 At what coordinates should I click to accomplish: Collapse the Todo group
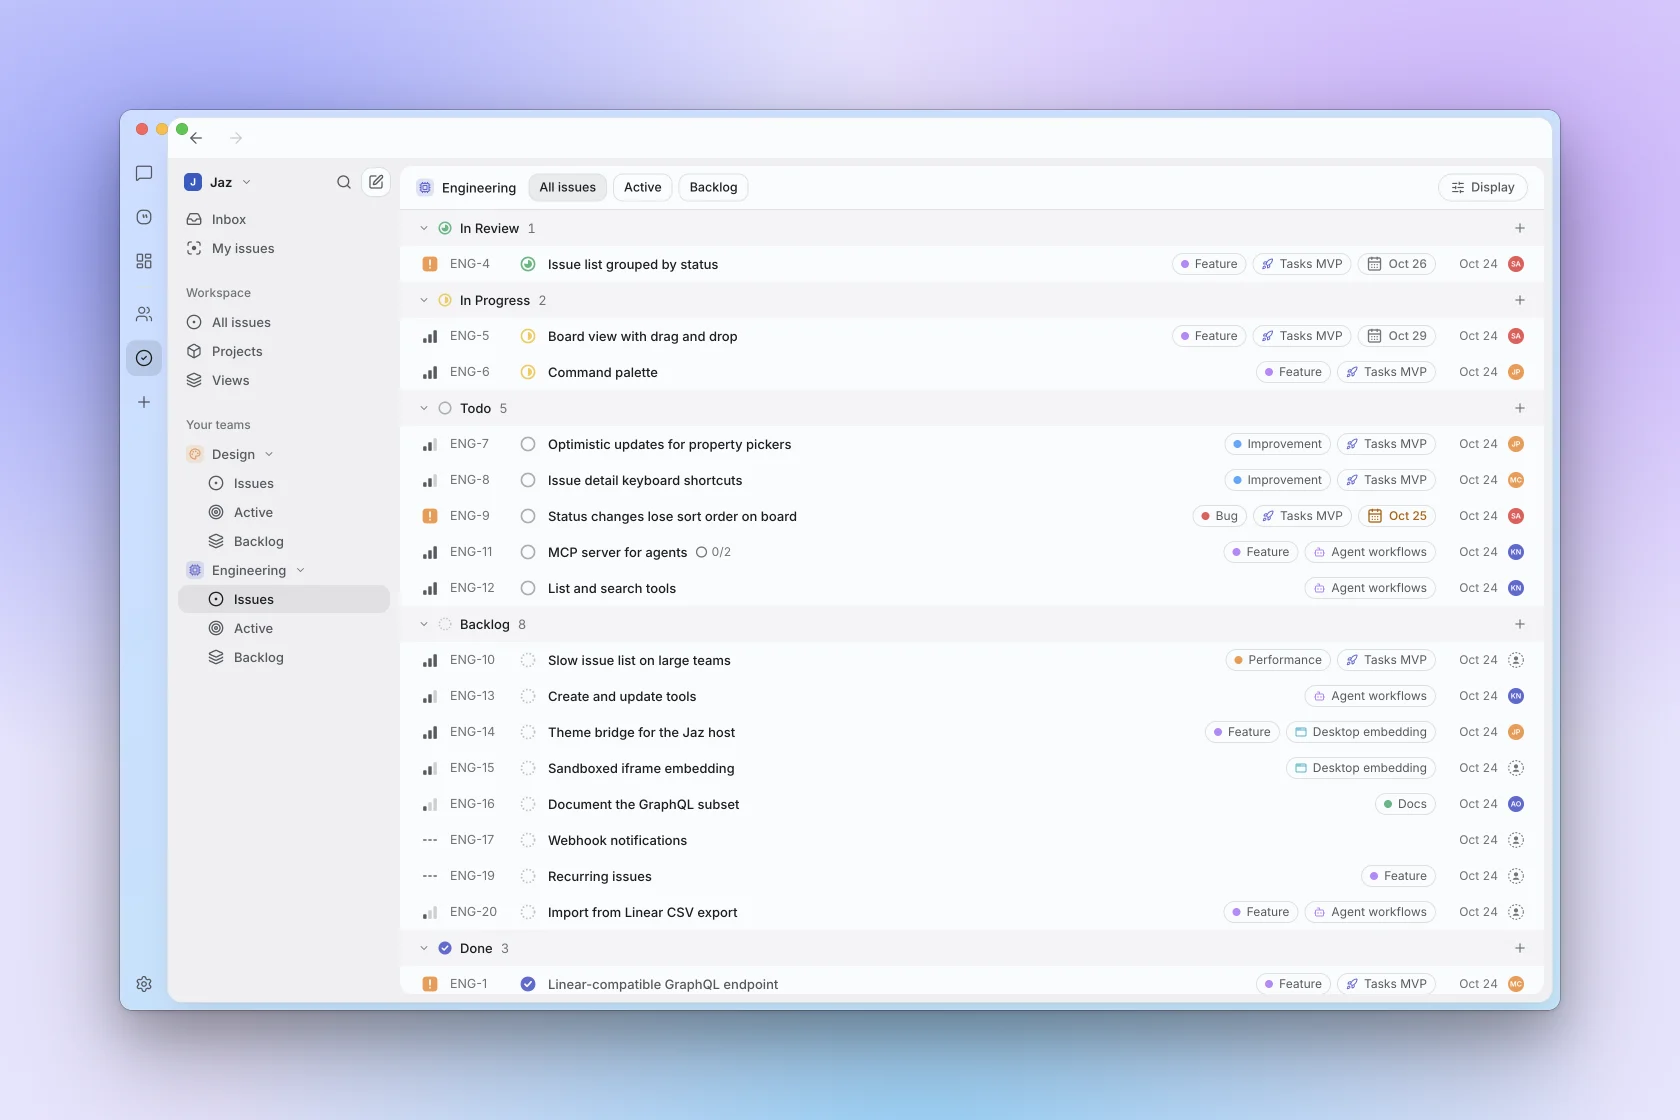point(424,408)
